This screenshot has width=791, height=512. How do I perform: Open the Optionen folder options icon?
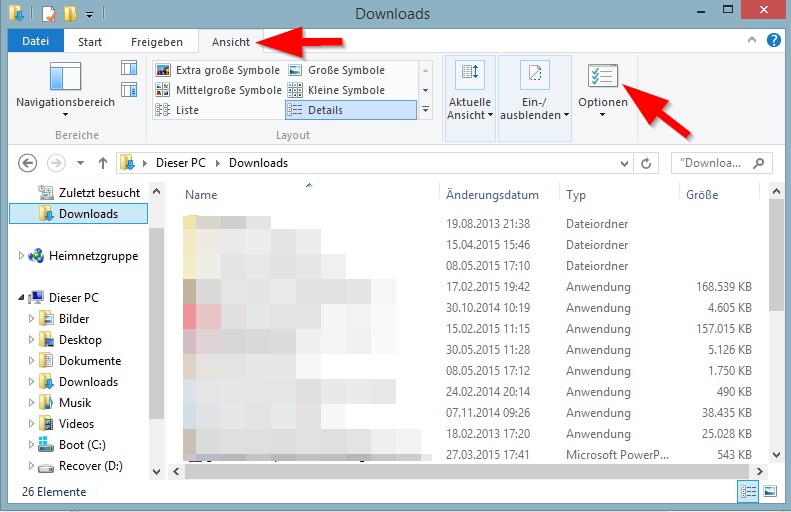coord(603,78)
